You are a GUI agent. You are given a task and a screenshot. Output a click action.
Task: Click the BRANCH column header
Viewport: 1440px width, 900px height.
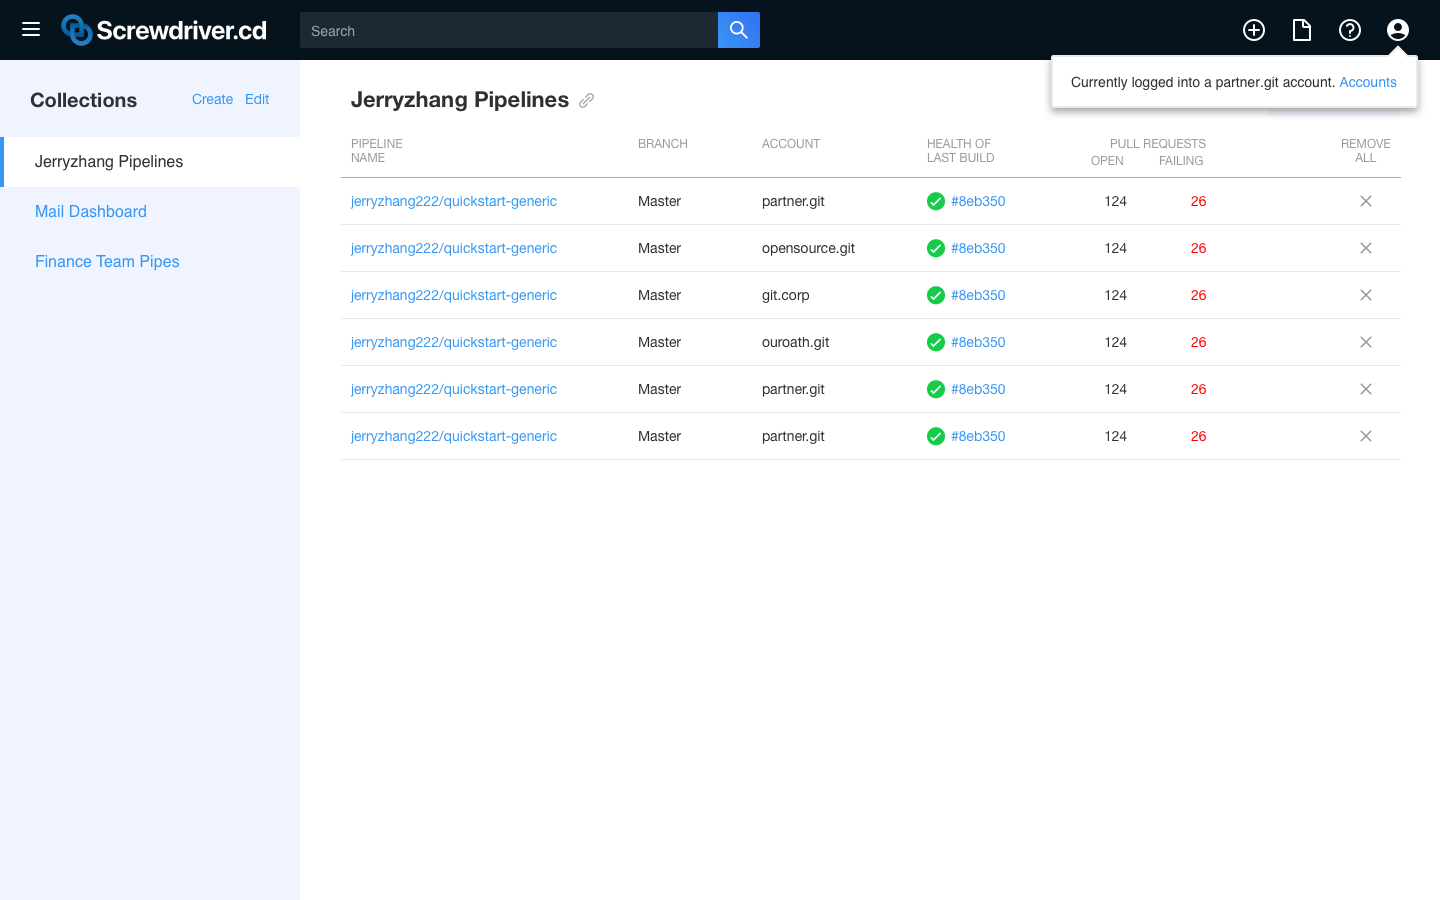663,144
